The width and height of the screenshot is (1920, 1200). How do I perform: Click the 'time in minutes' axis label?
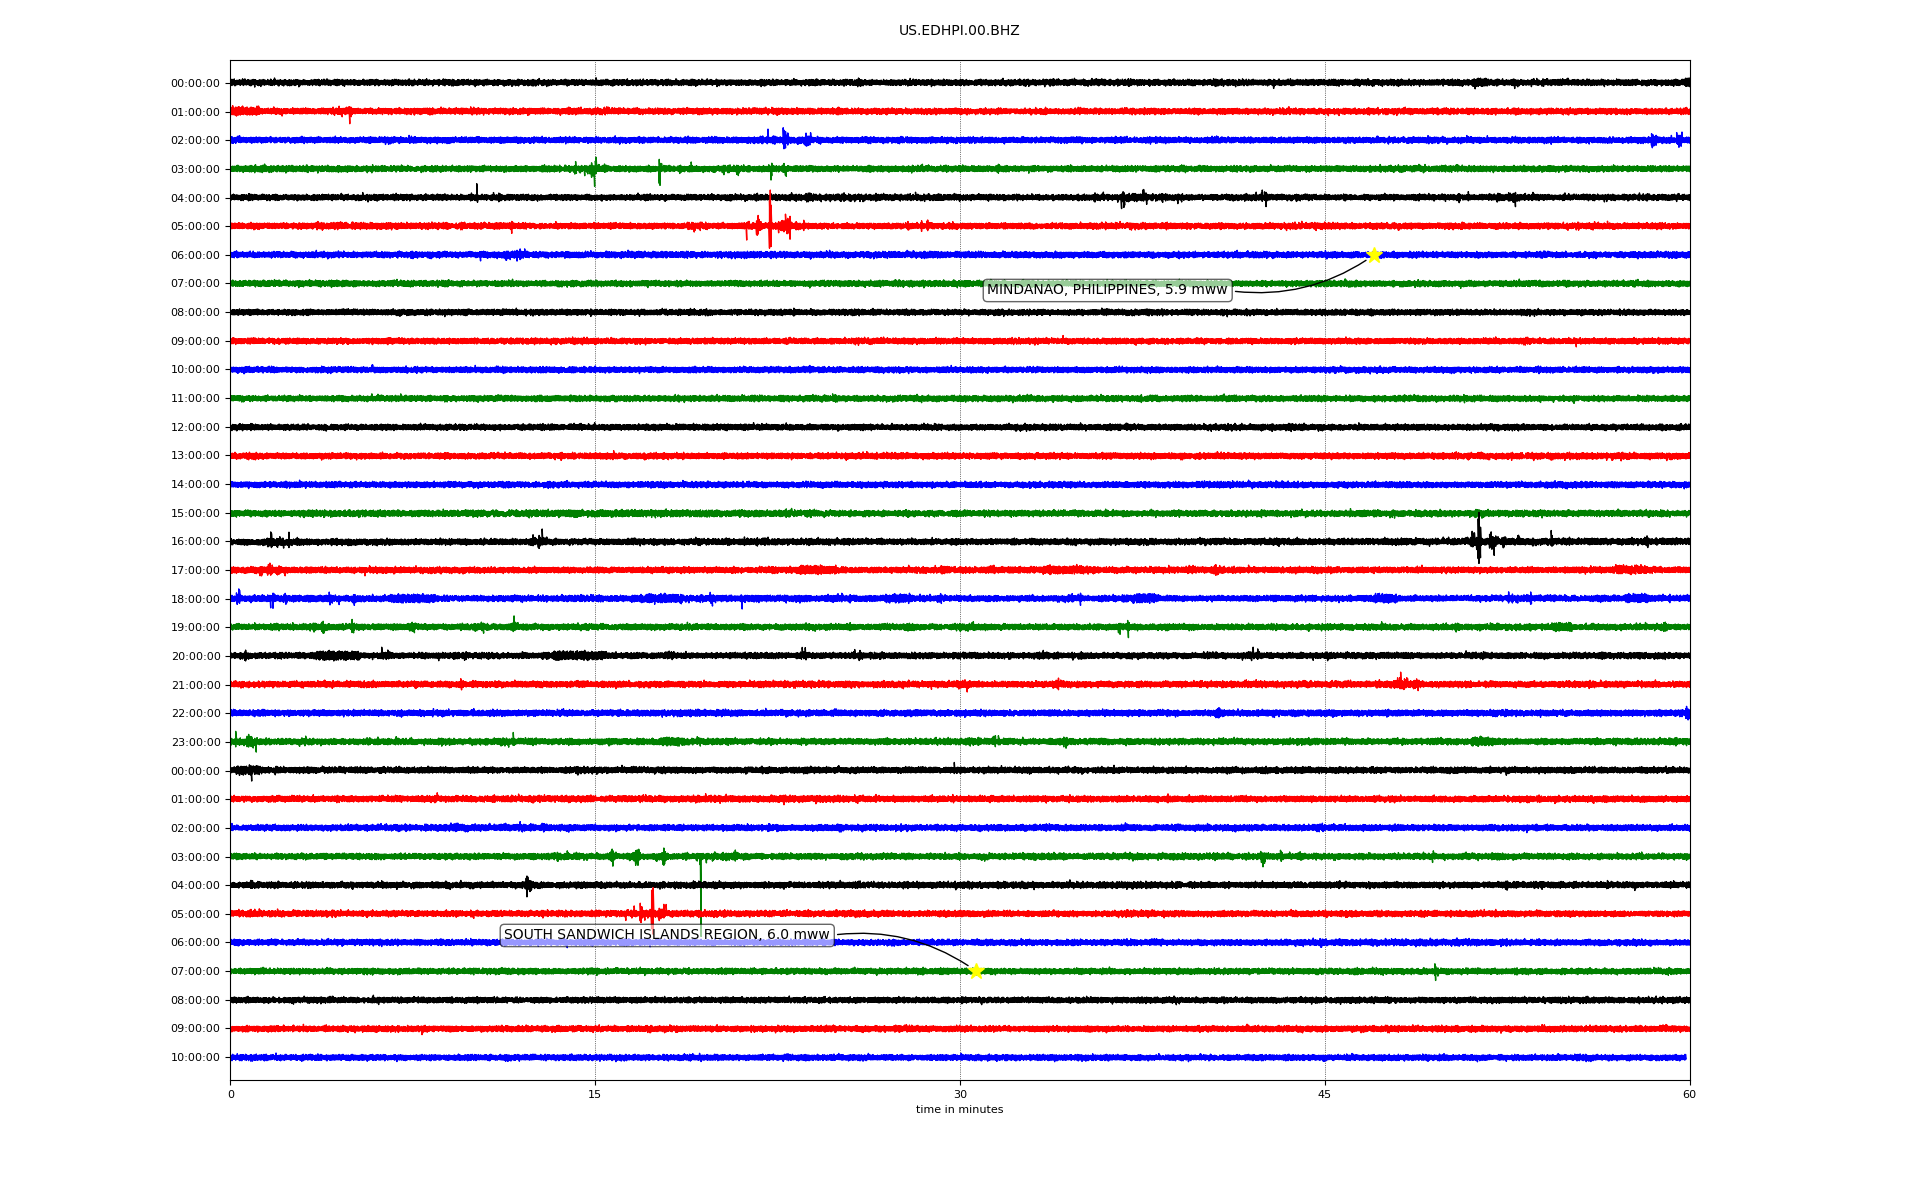click(x=958, y=1110)
